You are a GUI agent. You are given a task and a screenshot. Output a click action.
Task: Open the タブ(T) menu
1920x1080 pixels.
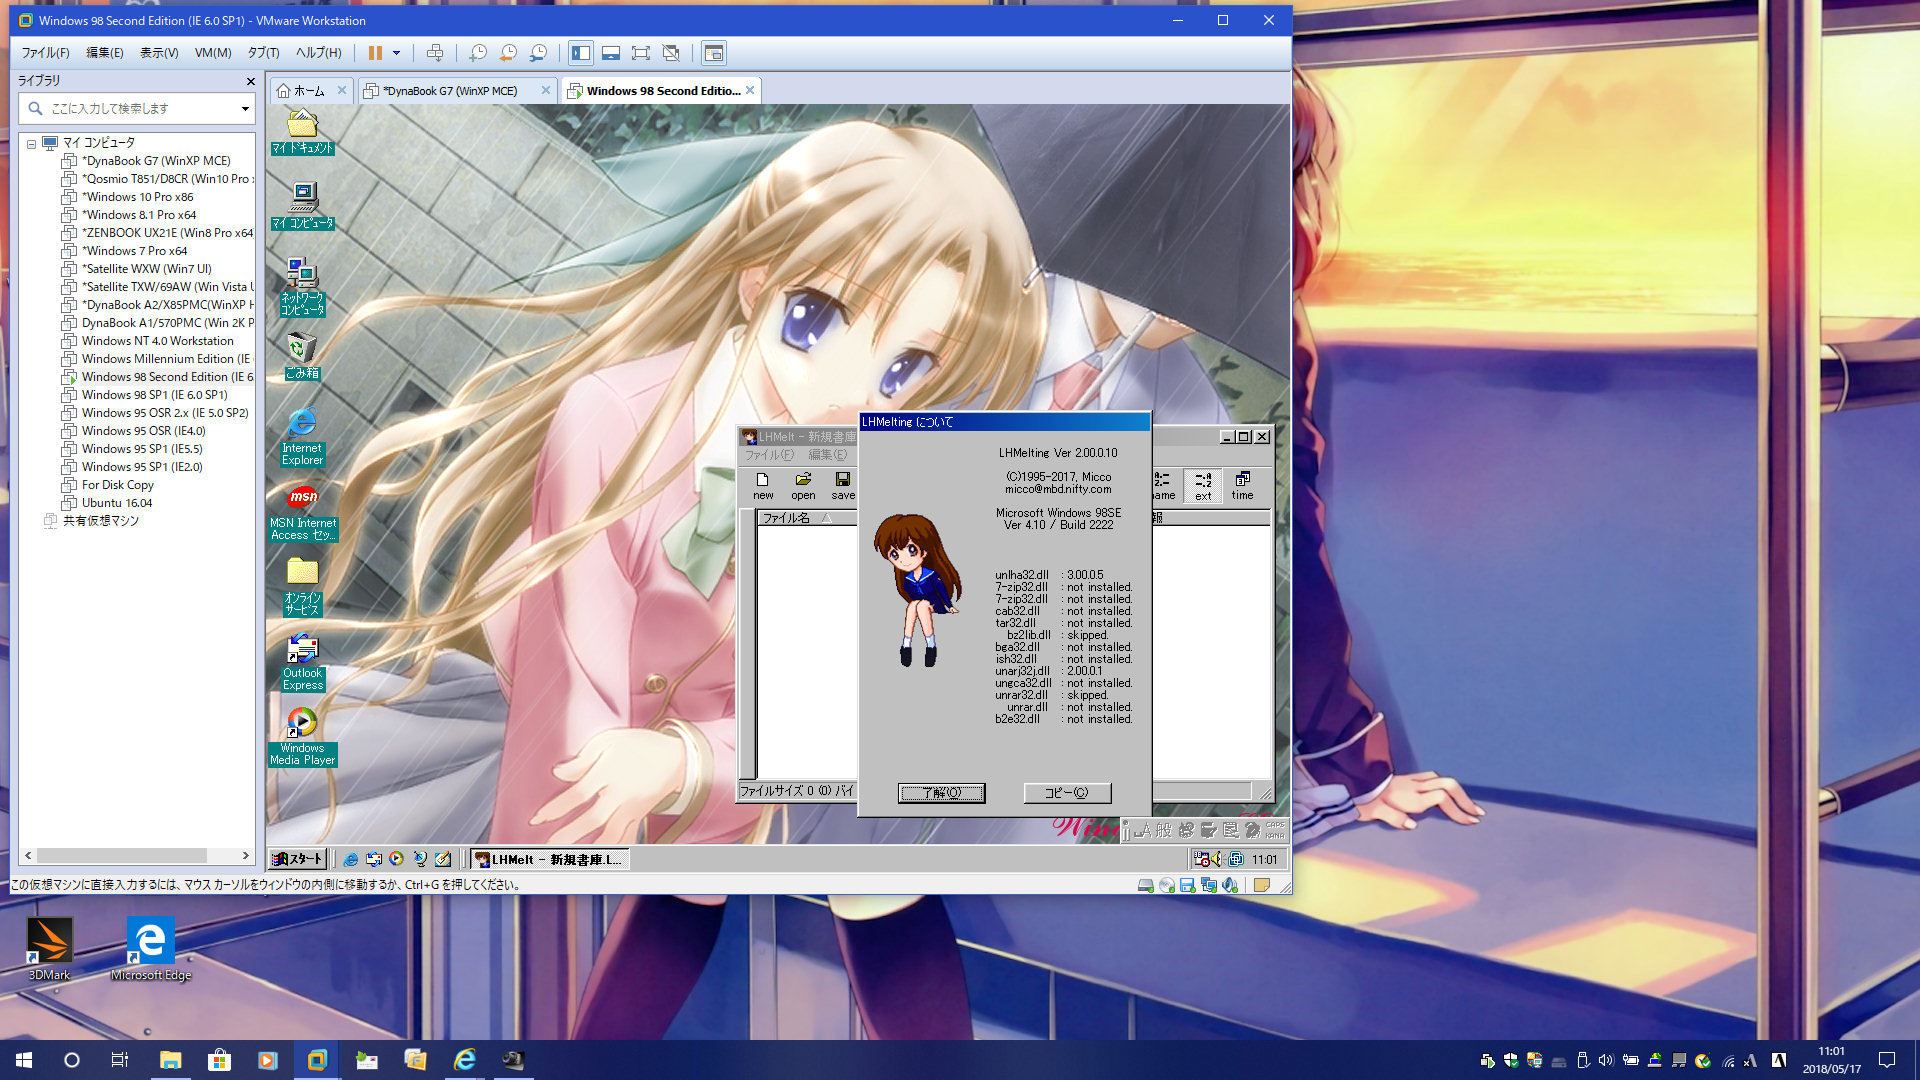264,53
